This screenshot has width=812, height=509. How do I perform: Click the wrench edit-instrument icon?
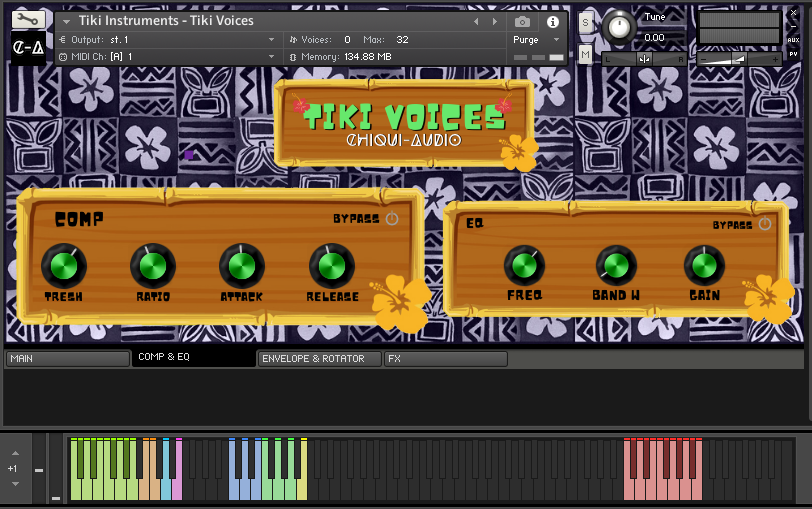click(x=28, y=20)
